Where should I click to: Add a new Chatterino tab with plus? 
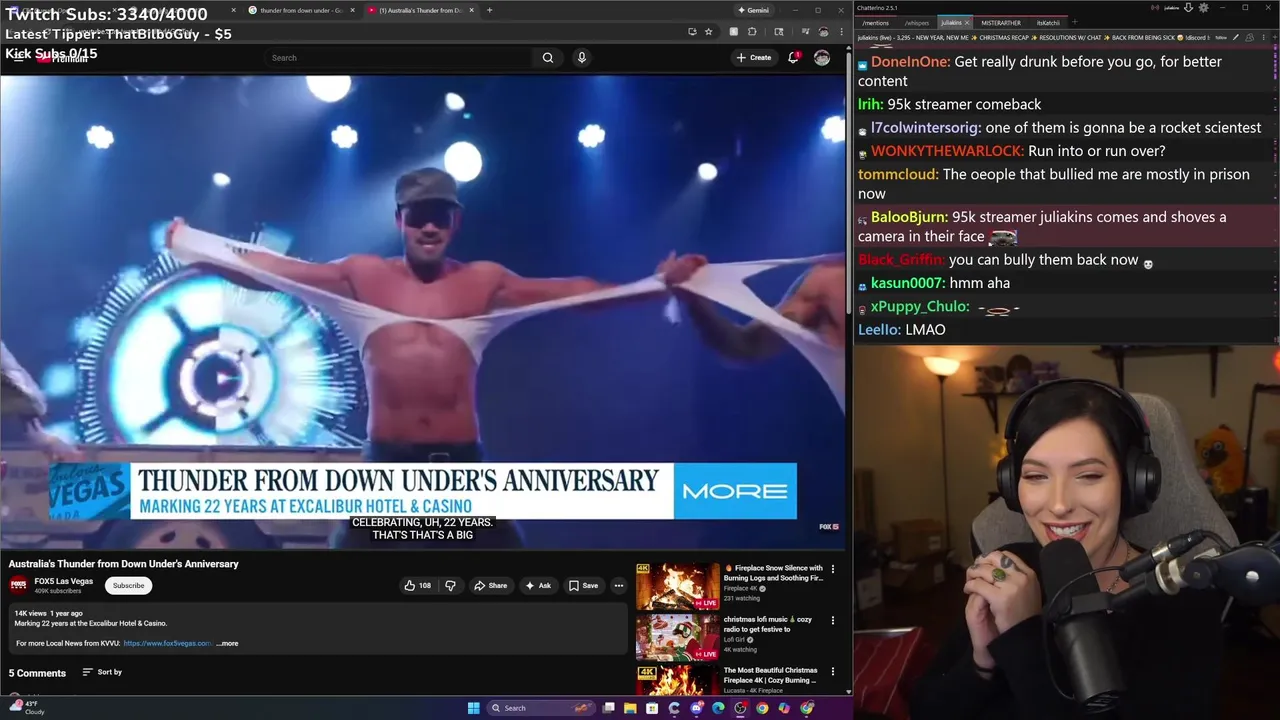(1075, 22)
